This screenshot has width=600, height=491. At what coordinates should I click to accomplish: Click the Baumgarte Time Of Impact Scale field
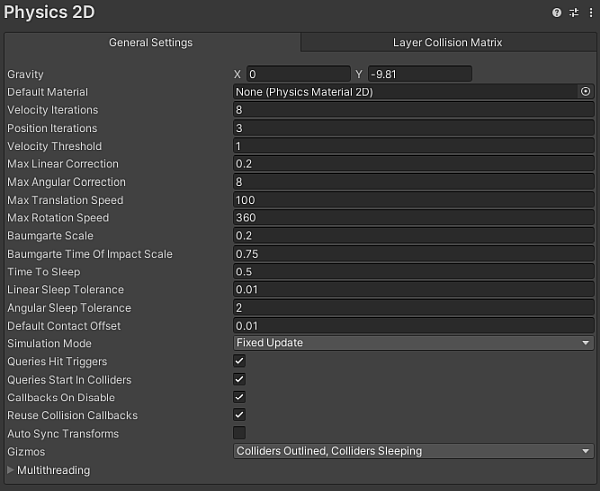tap(413, 254)
